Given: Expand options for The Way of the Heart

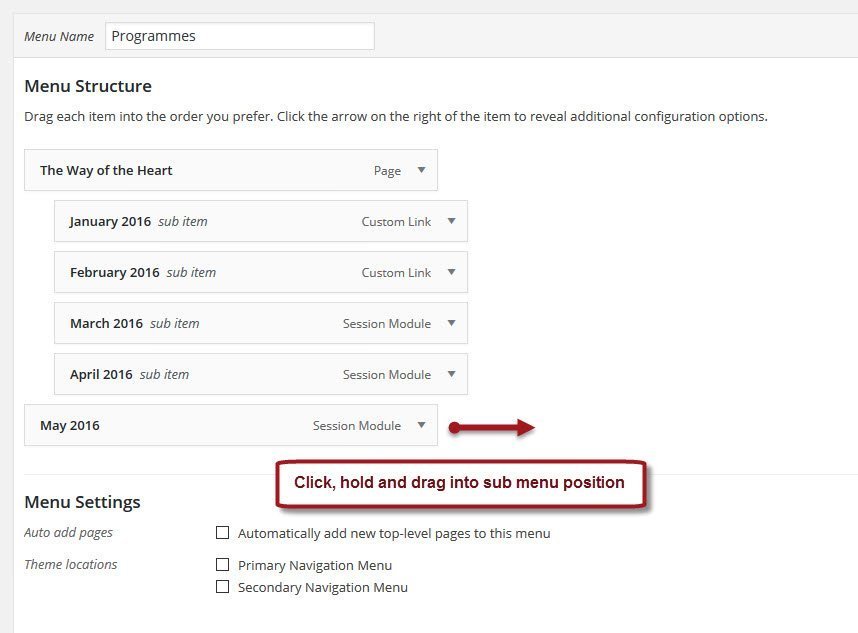Looking at the screenshot, I should click(420, 170).
